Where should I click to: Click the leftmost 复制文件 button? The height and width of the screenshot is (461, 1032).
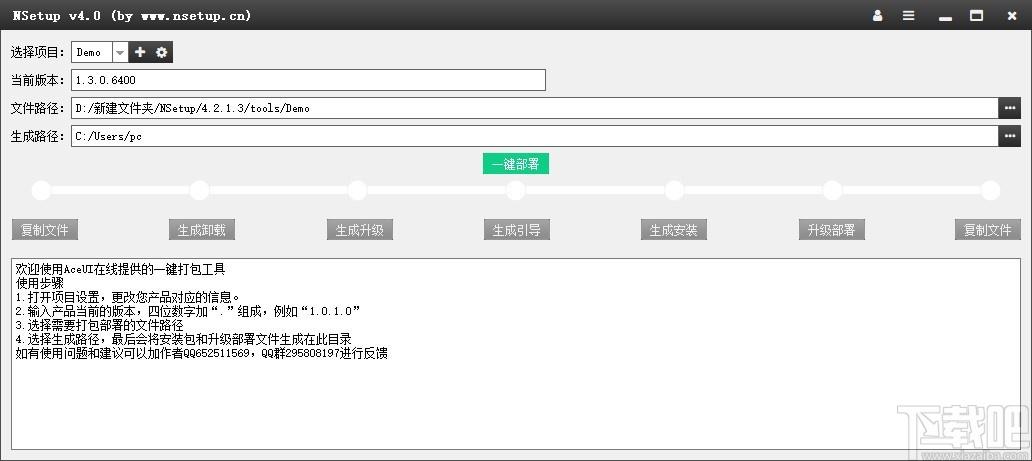(45, 230)
